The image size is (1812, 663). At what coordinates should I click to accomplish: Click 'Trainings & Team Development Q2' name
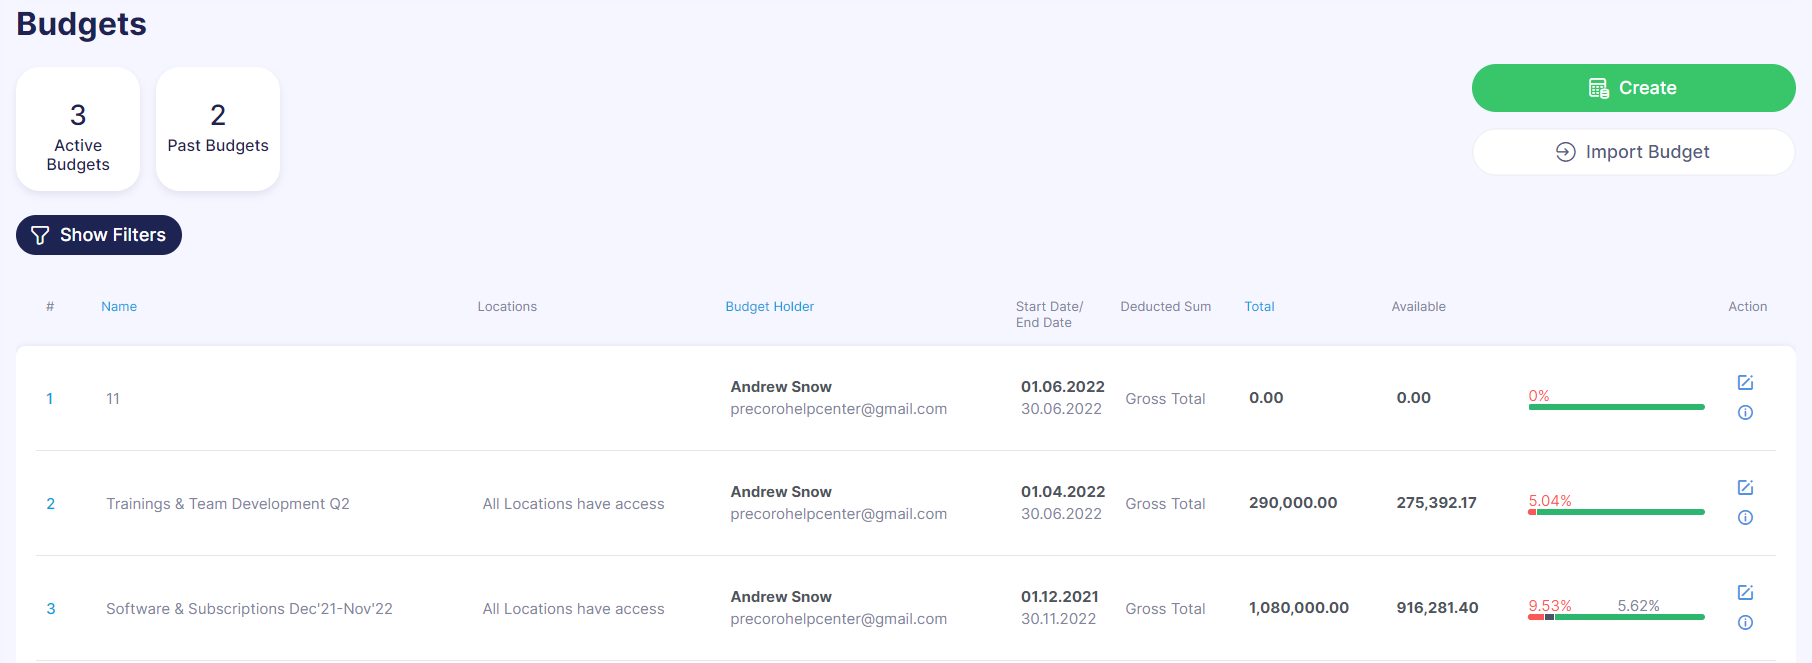228,504
